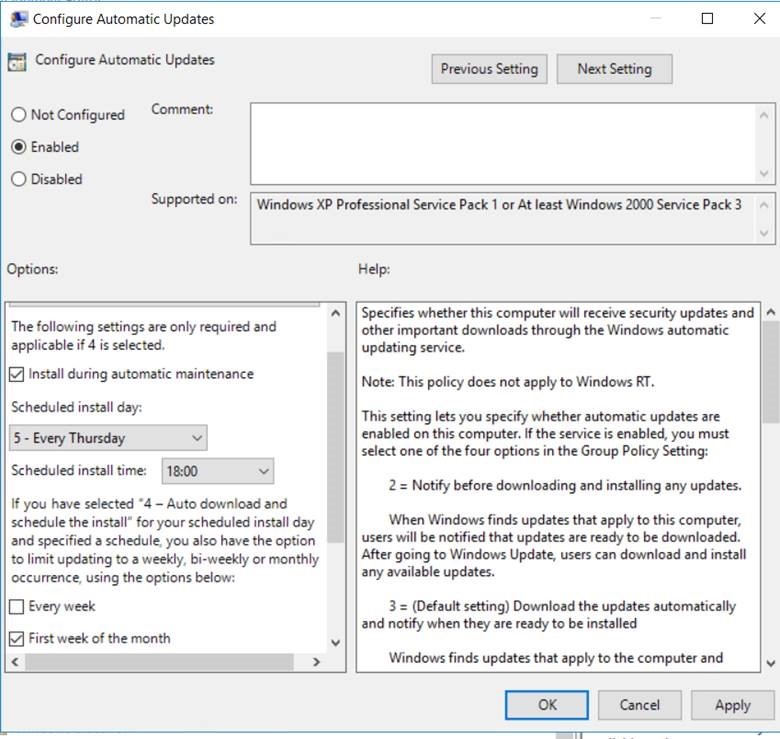Maximize the Configure Automatic Updates window
The width and height of the screenshot is (780, 739).
coord(708,18)
